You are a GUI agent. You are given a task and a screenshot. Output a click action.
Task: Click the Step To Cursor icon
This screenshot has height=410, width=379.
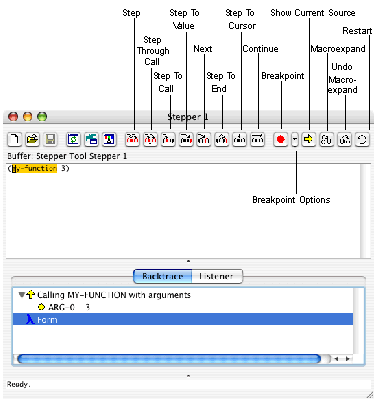(x=239, y=139)
